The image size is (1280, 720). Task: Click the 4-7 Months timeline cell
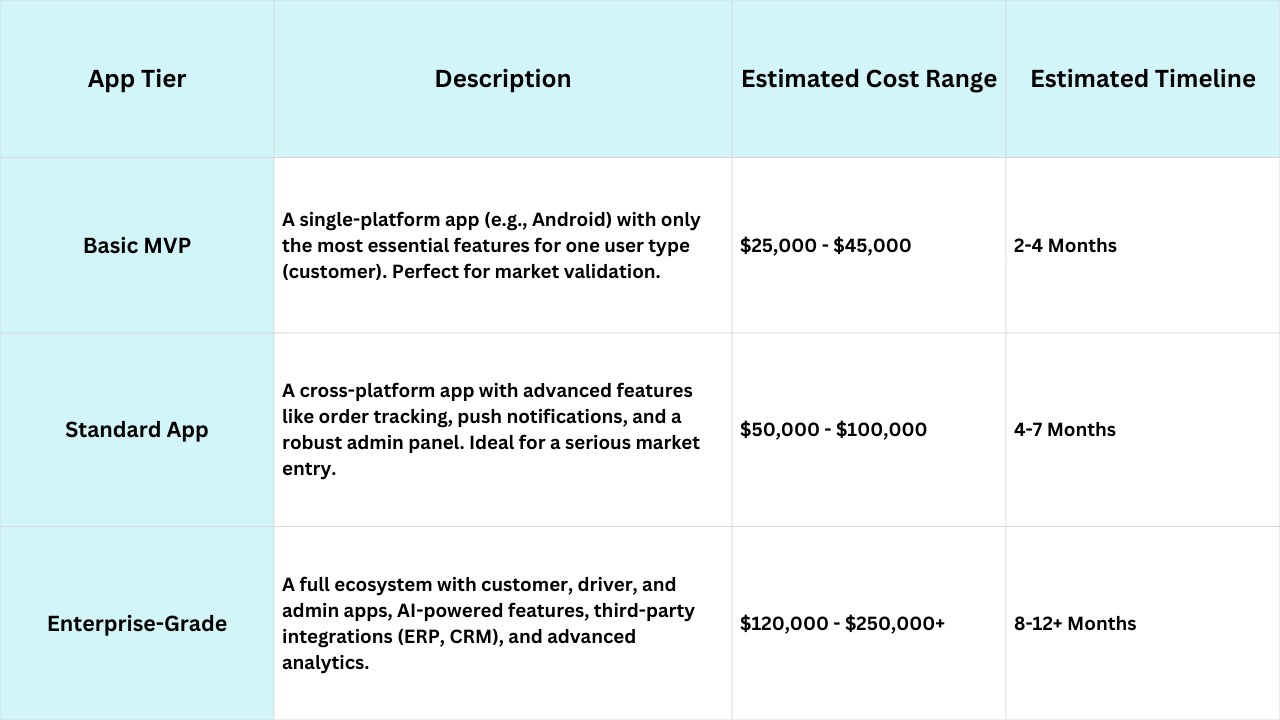point(1065,430)
